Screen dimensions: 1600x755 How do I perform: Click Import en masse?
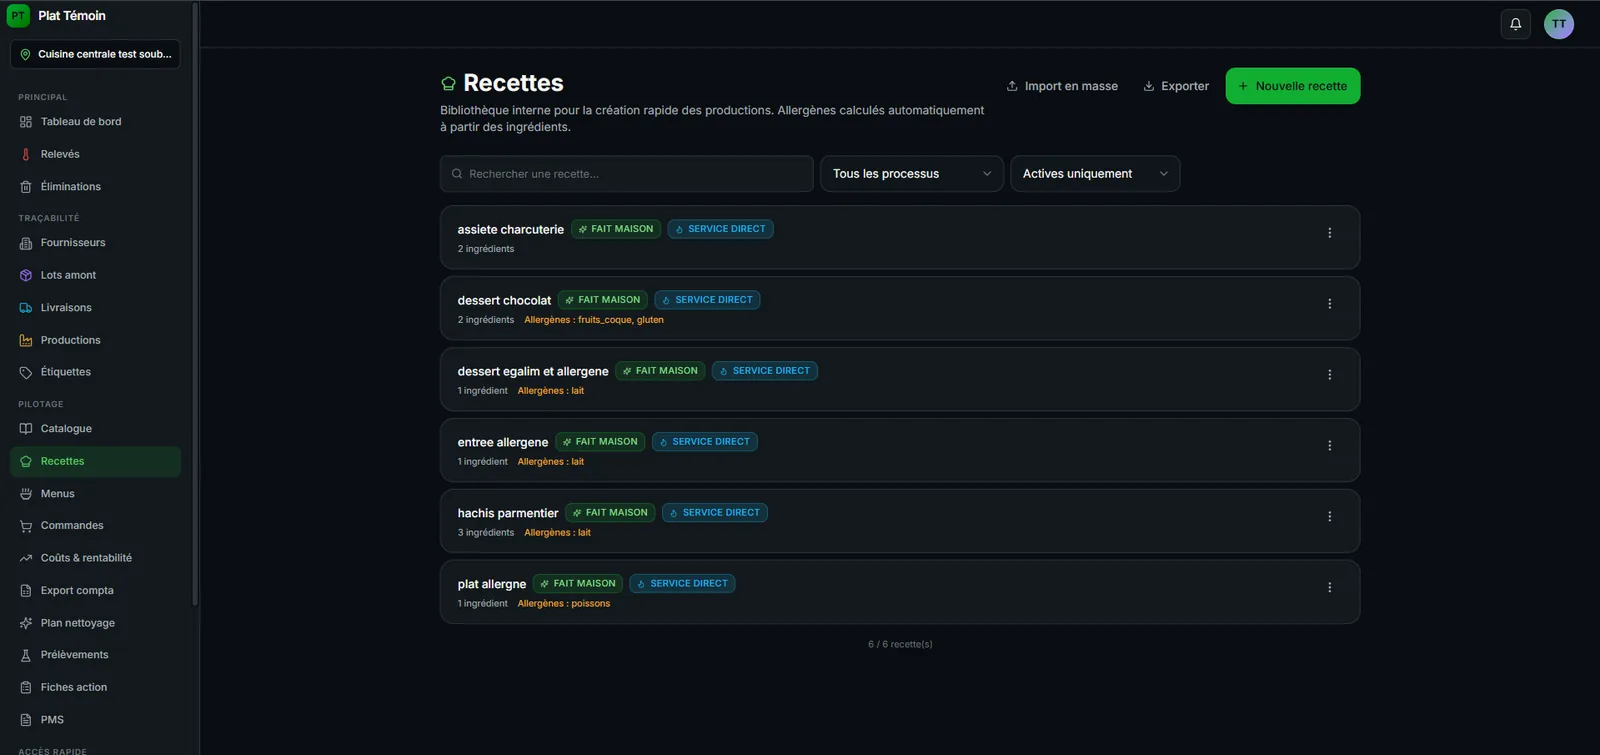(1062, 86)
